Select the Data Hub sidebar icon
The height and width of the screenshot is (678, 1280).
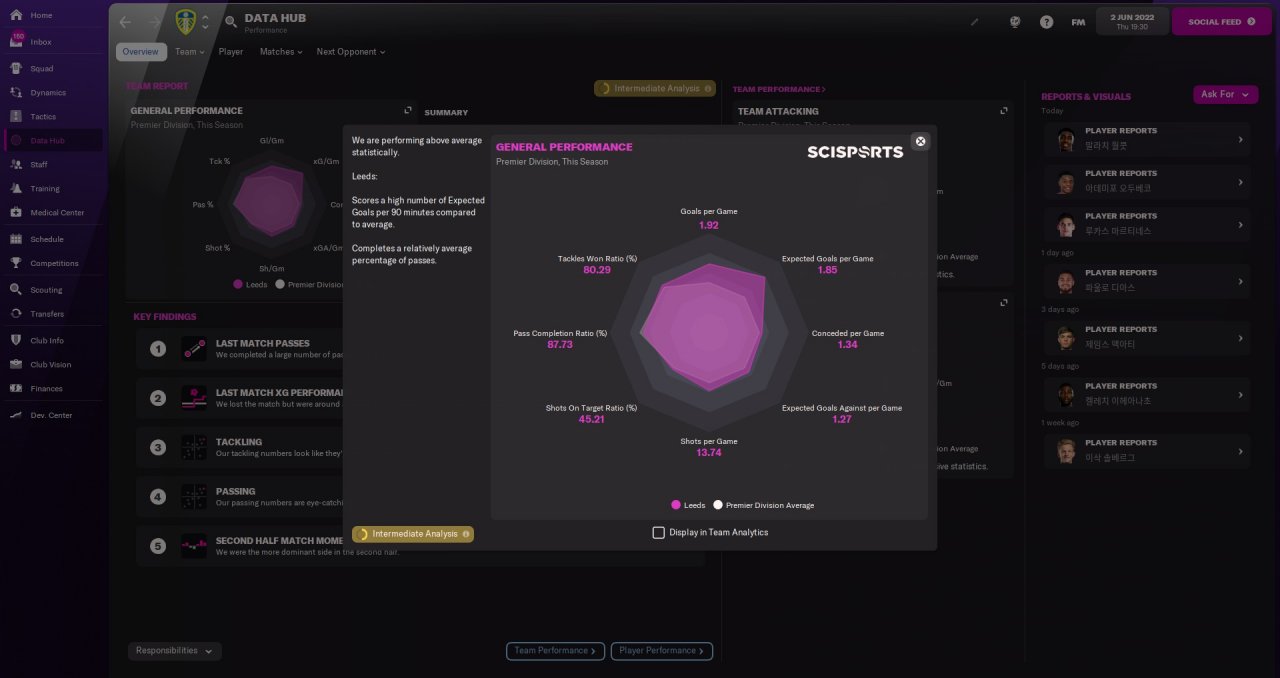pyautogui.click(x=16, y=141)
